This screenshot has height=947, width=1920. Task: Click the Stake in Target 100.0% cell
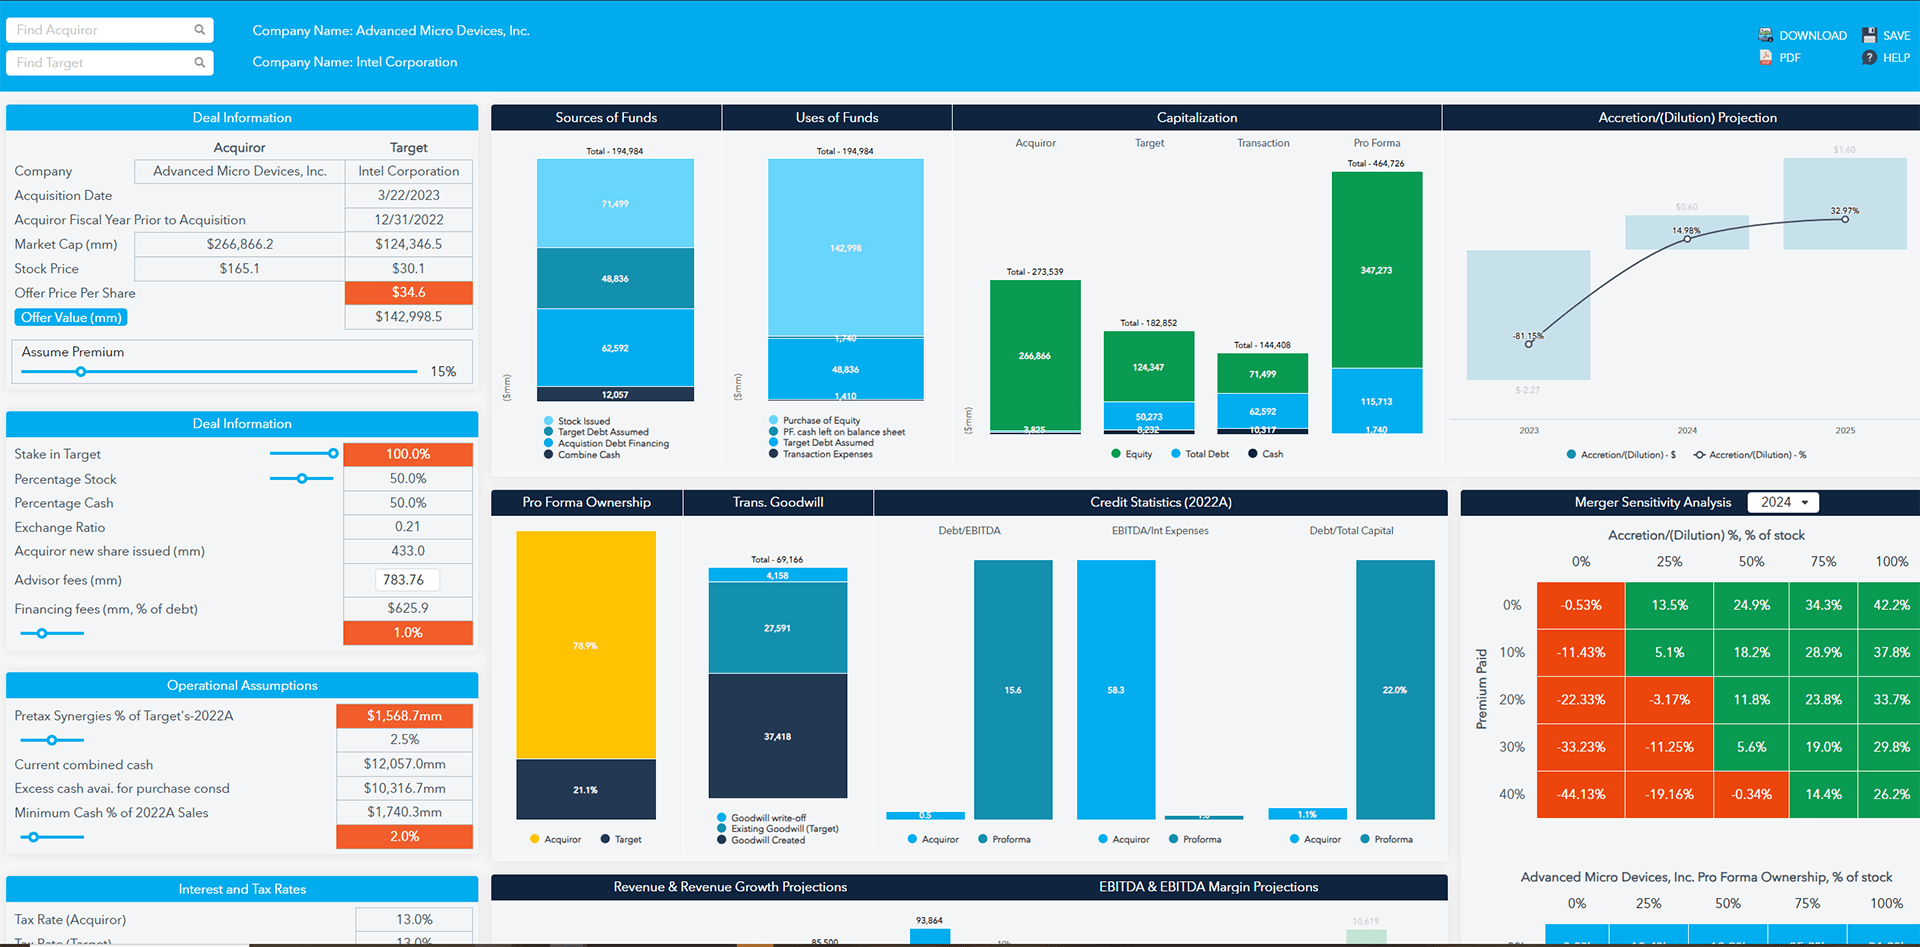coord(408,454)
